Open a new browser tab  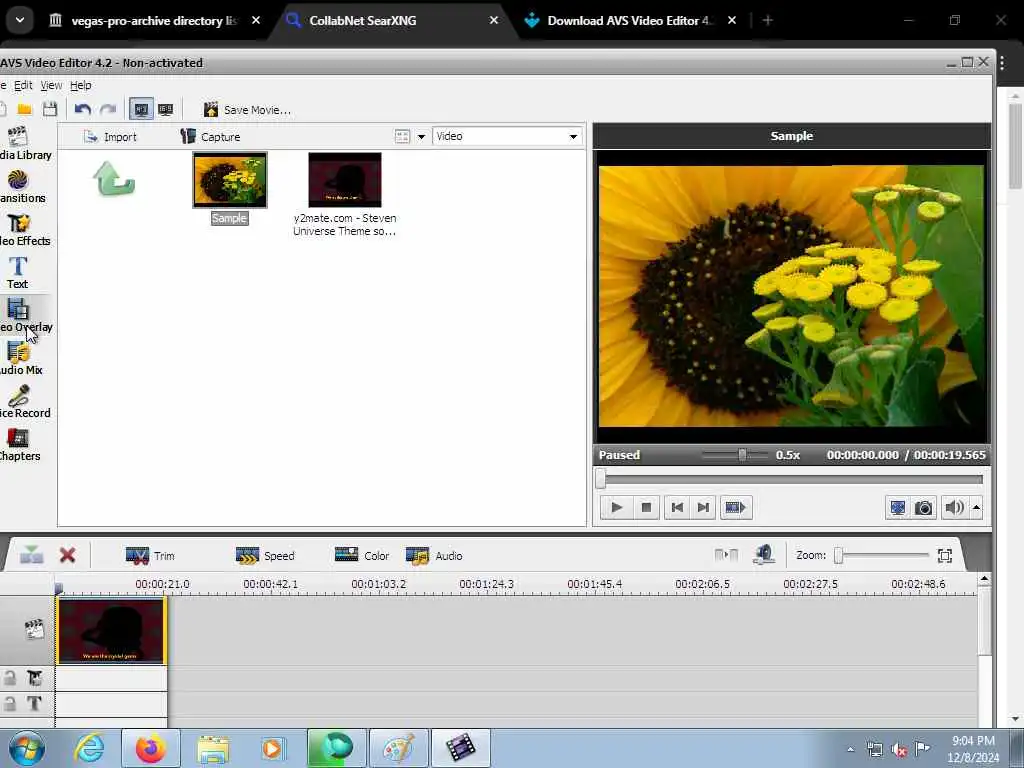point(768,20)
